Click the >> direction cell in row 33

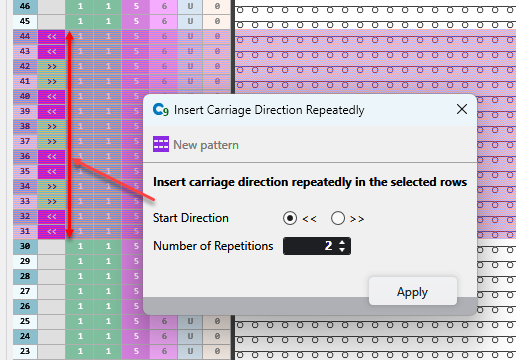pos(51,202)
